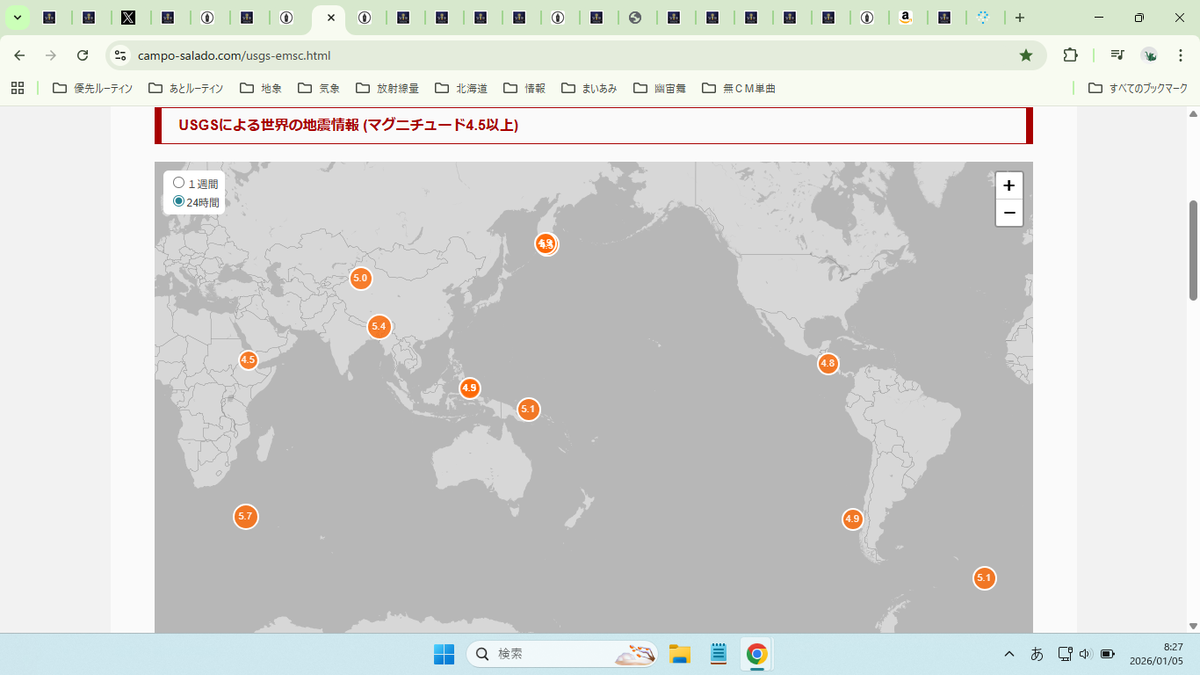Bookmark this page with the star icon
The height and width of the screenshot is (675, 1200).
tap(1026, 56)
